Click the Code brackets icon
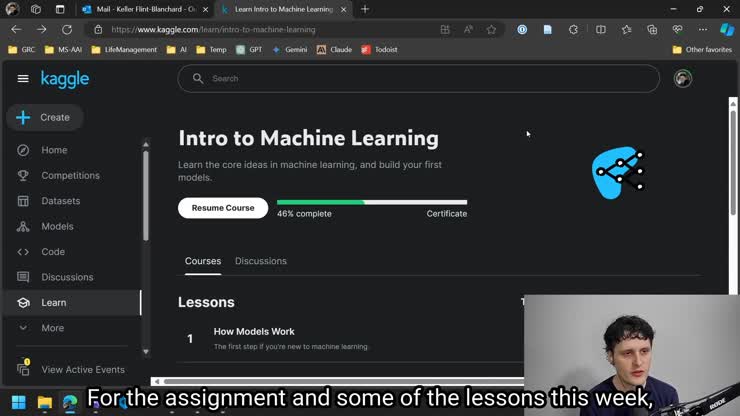 click(23, 252)
